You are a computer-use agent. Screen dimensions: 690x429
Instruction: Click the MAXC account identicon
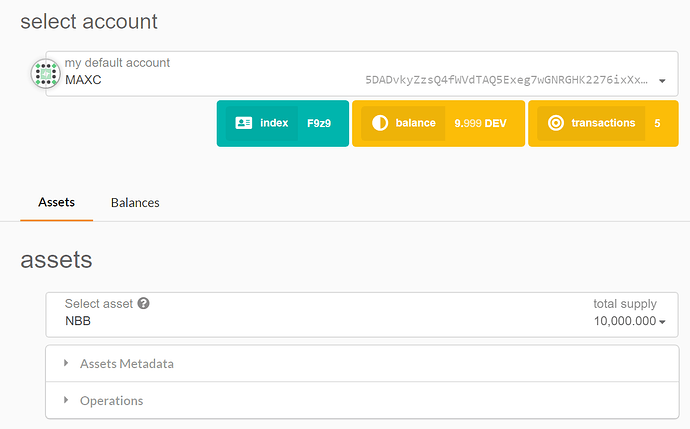click(45, 73)
